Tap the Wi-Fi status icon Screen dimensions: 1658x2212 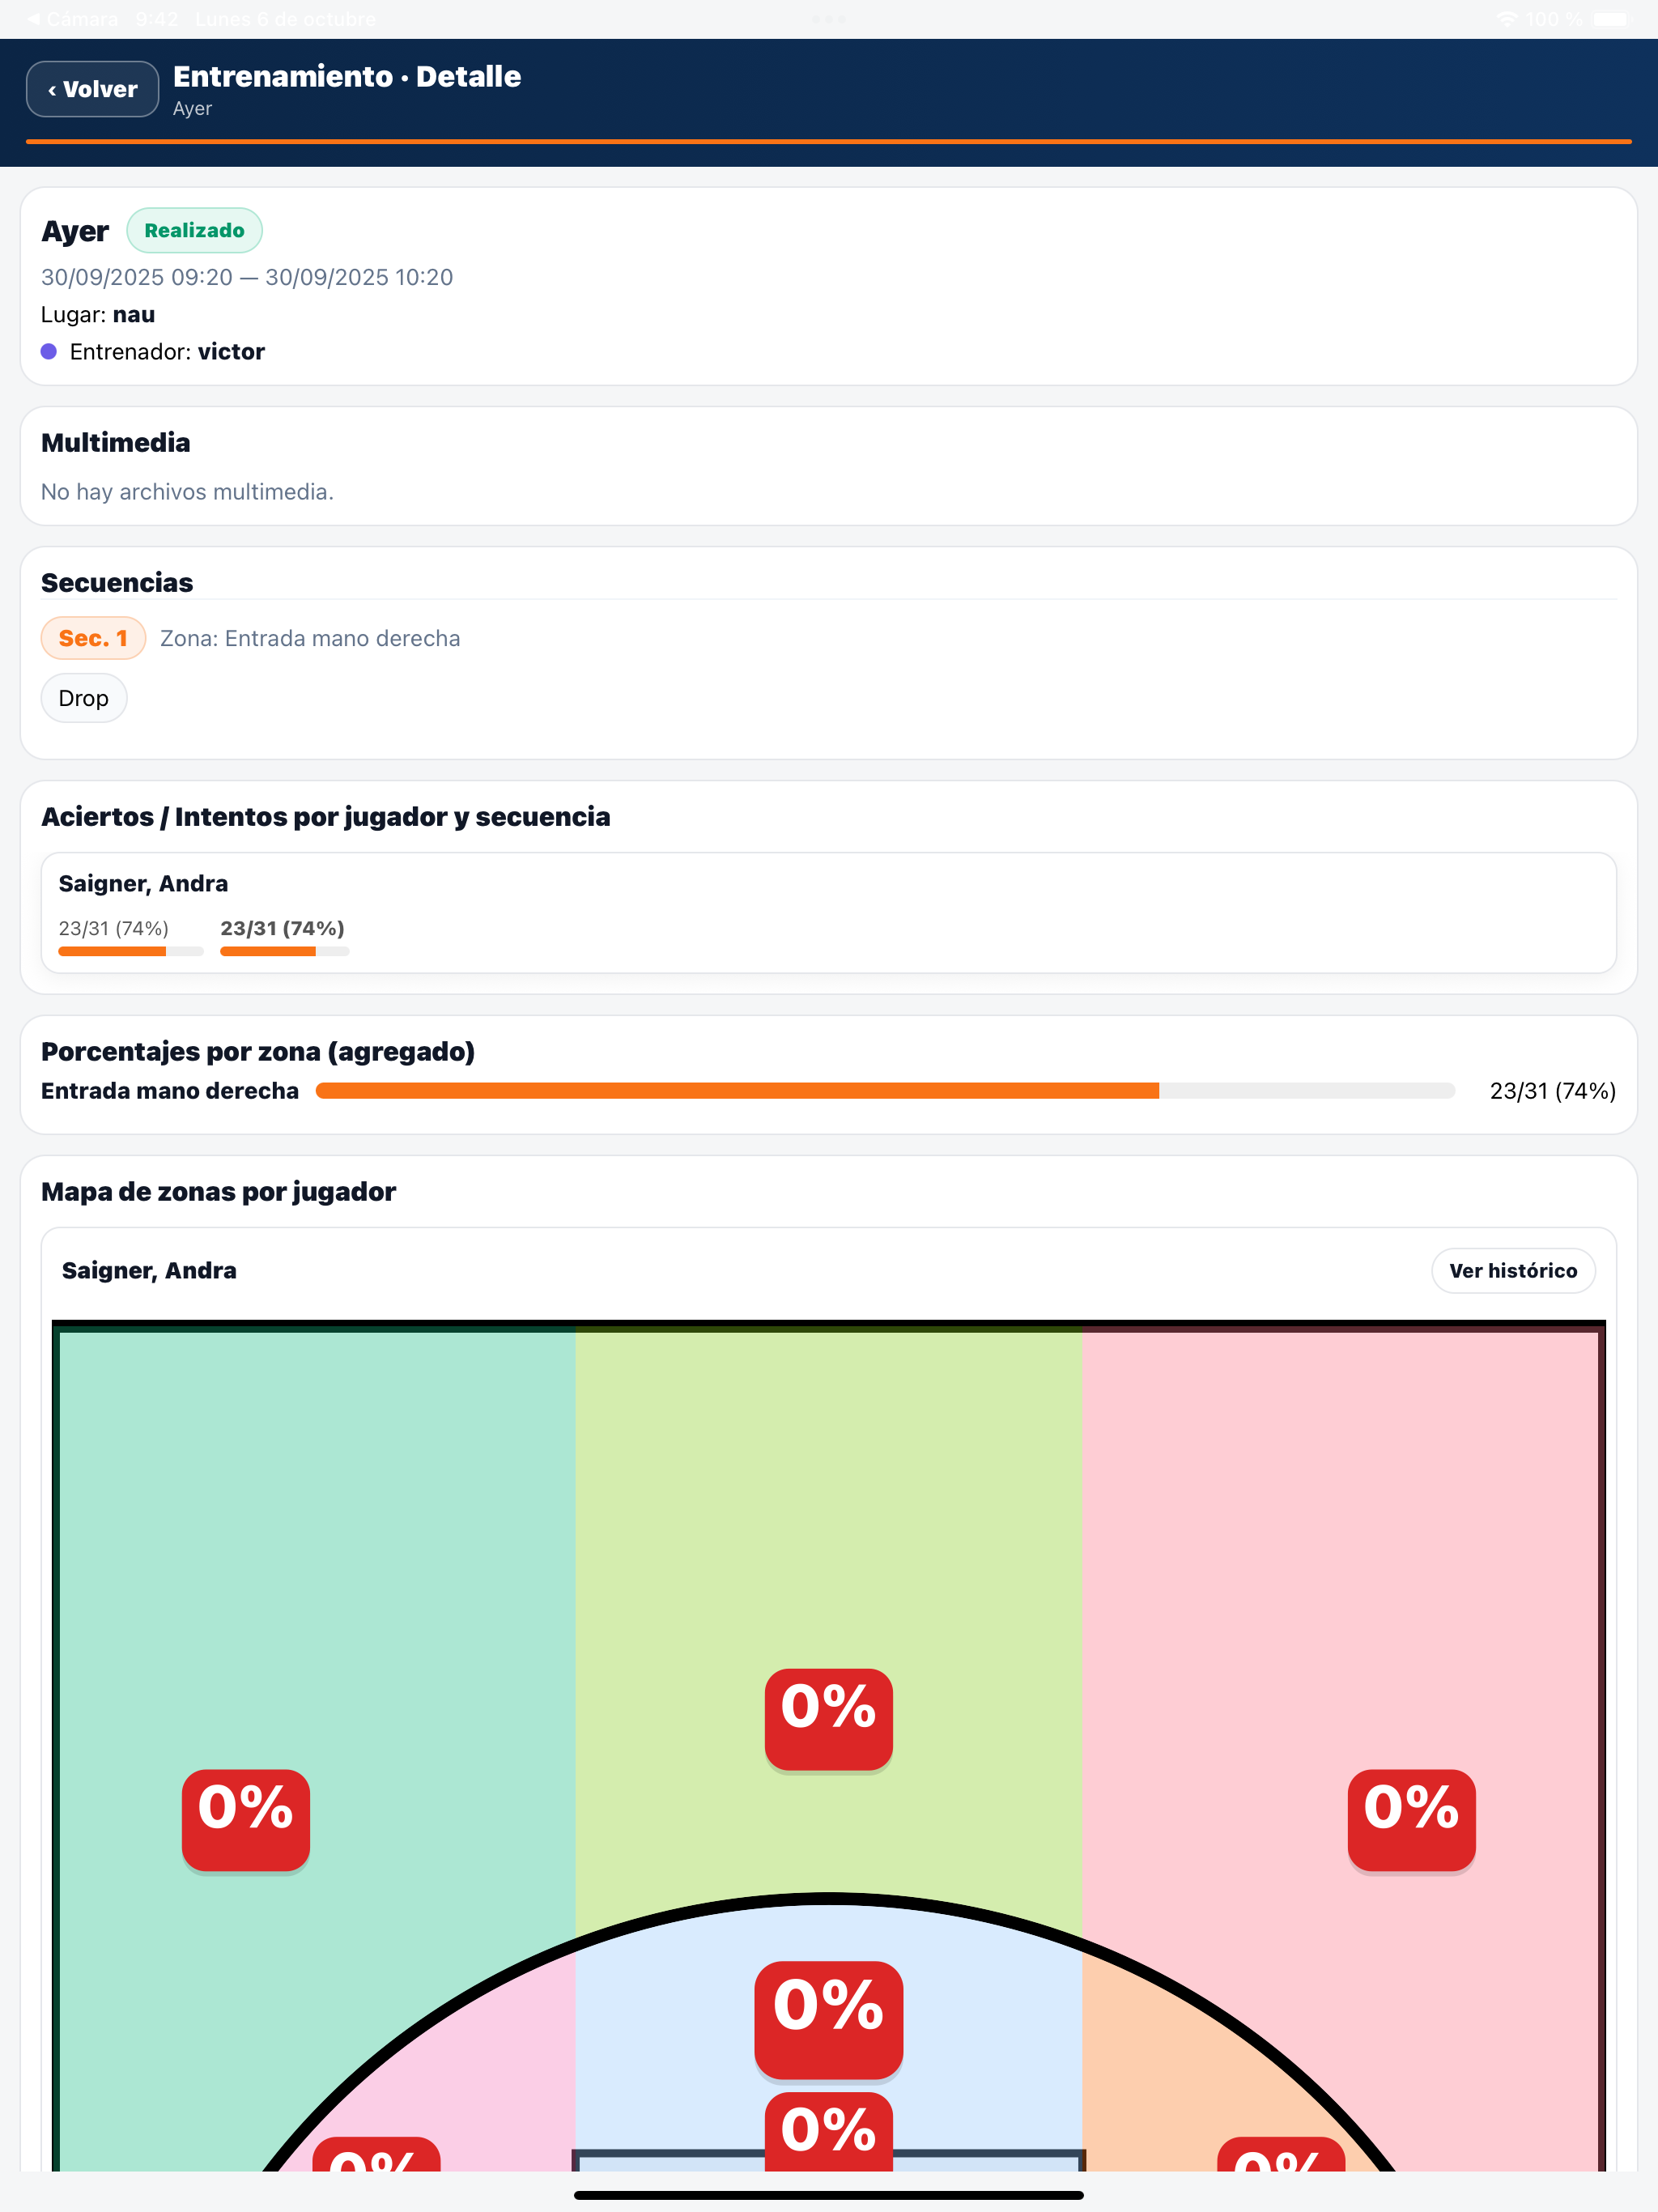point(1506,19)
